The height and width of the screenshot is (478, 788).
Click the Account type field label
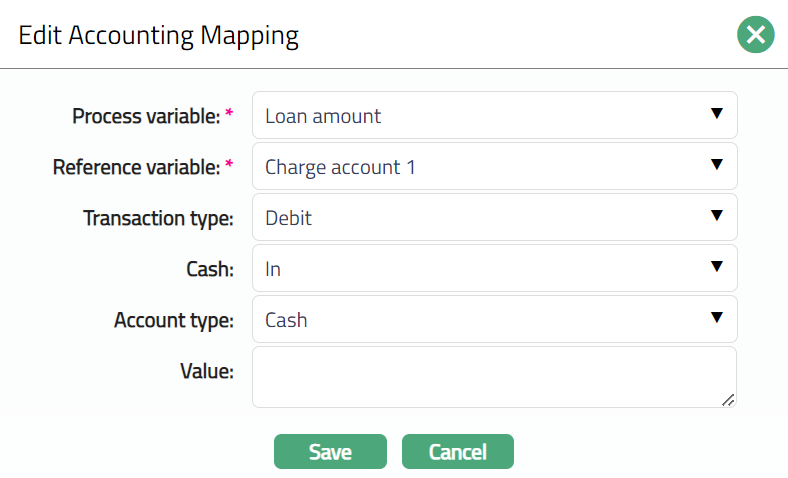click(174, 320)
